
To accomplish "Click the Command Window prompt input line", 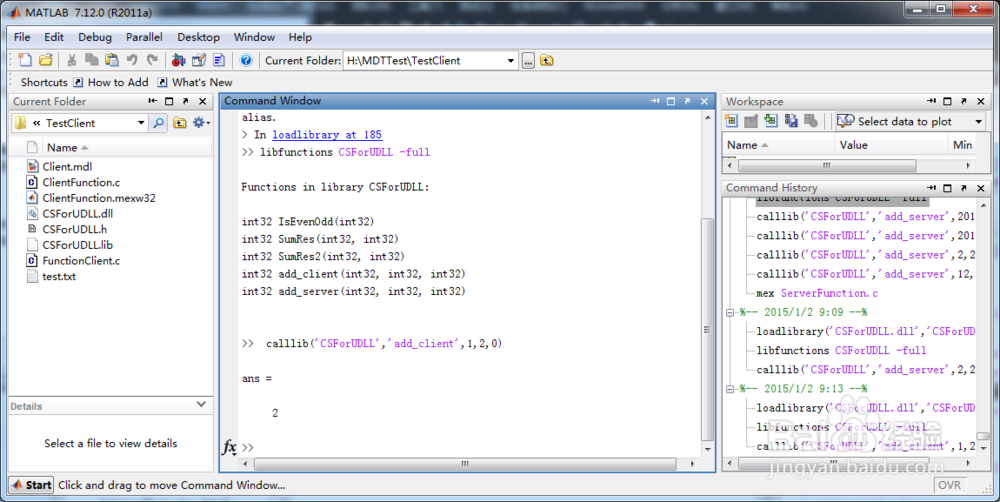I will [471, 447].
